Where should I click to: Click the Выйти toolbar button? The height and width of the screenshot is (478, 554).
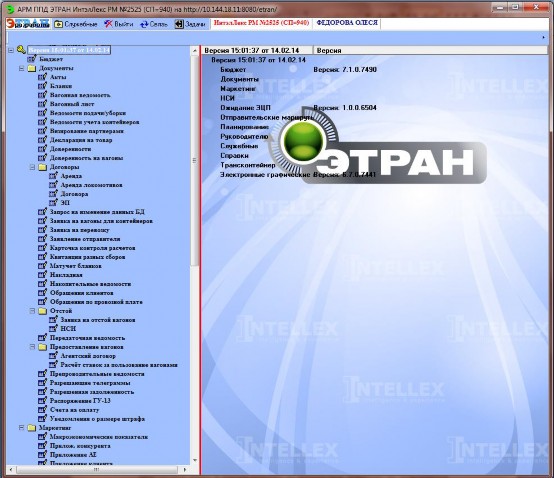point(119,24)
